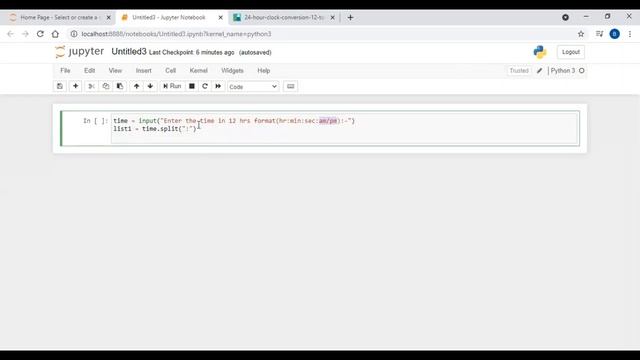Close the 24-hour-clock-conversion tab

pos(333,18)
